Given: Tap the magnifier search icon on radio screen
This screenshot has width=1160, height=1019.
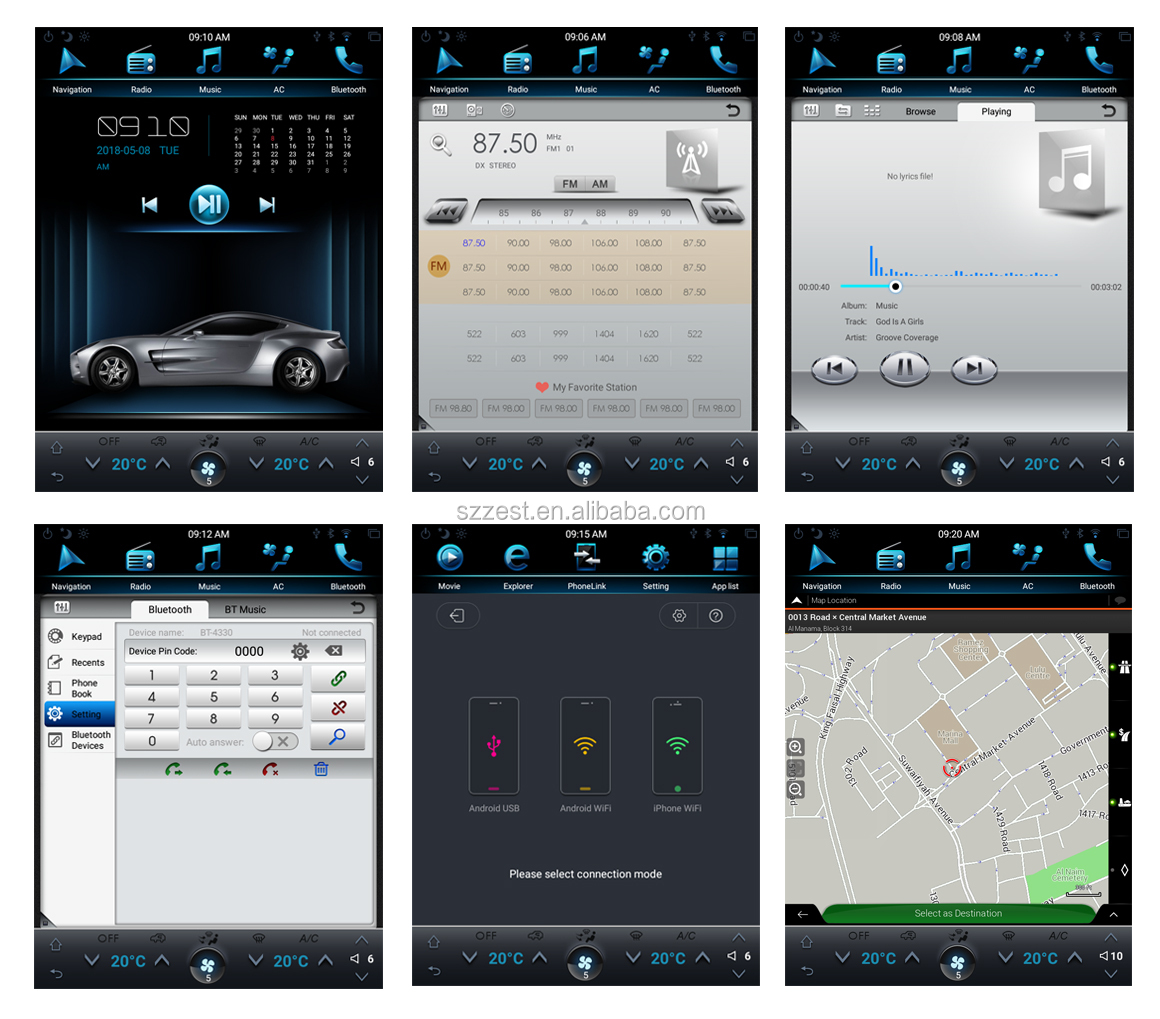Looking at the screenshot, I should 441,144.
